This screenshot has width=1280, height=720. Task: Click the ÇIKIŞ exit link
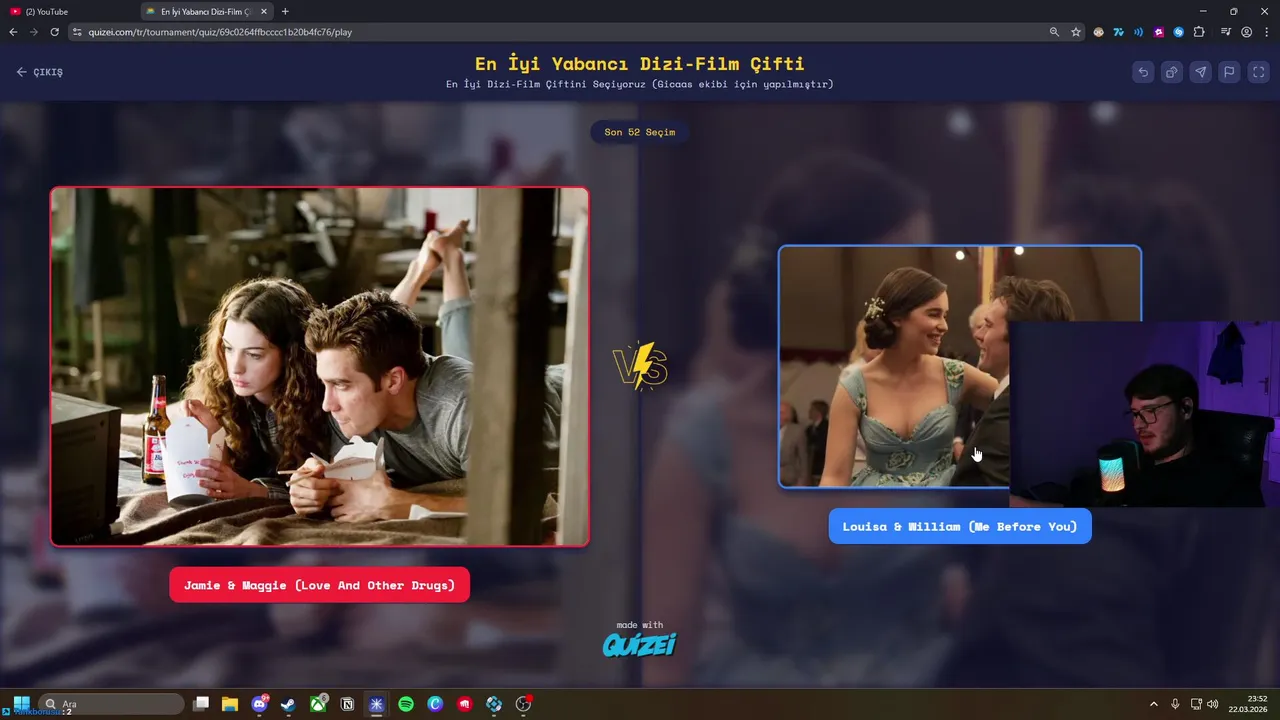click(39, 72)
